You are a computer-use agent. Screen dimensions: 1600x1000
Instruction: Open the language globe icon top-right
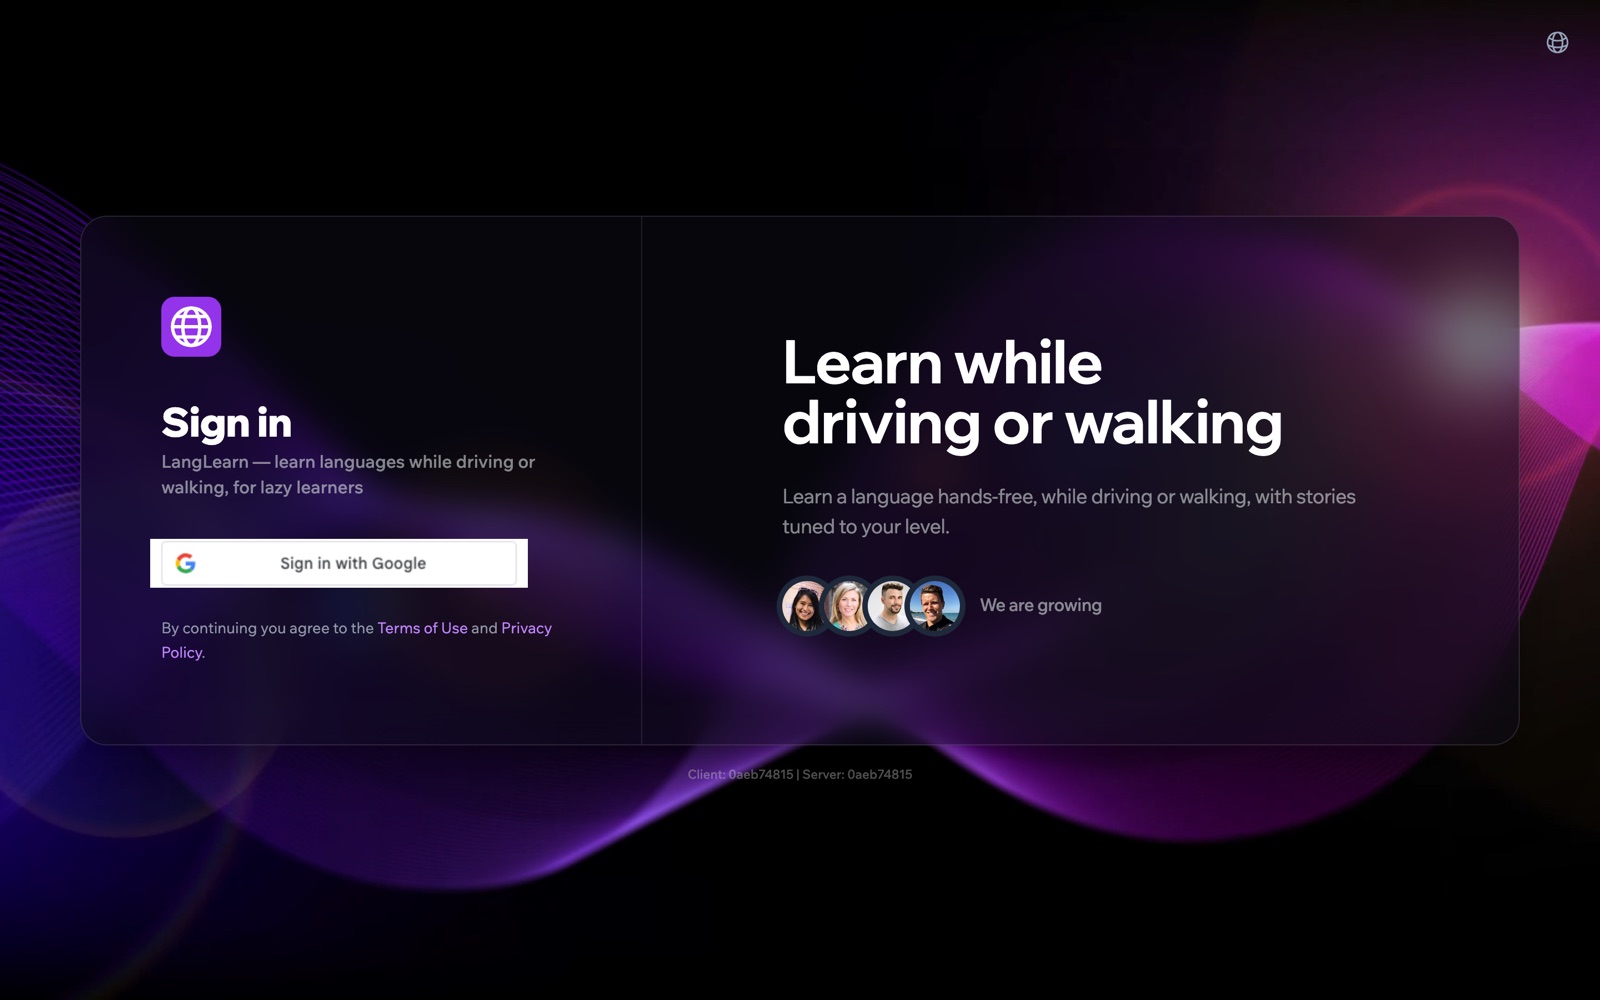[1557, 42]
